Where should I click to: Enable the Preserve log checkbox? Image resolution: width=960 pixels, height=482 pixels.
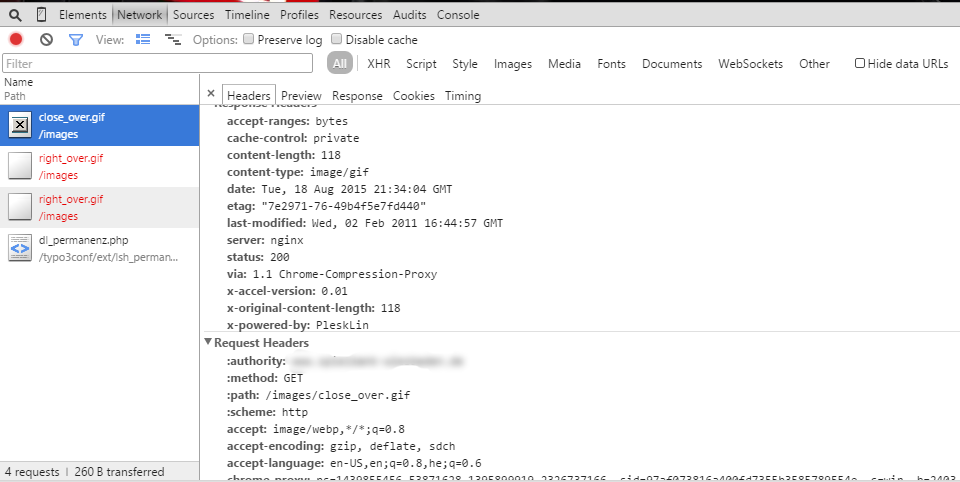point(249,40)
